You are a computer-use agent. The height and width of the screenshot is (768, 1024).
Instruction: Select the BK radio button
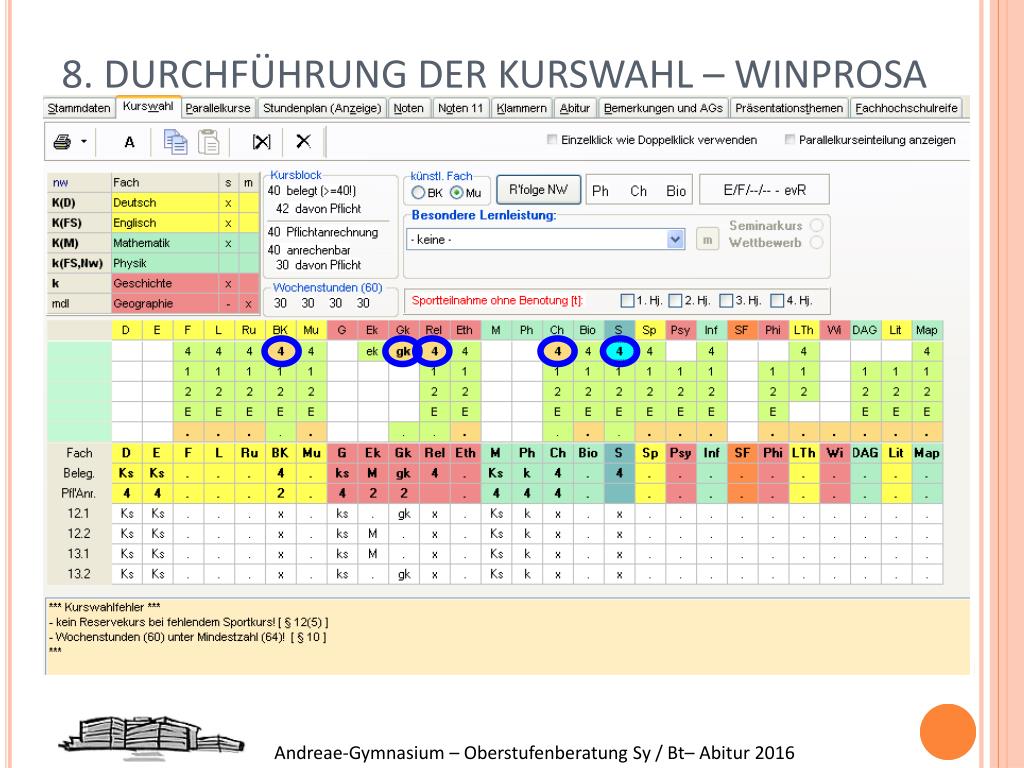point(418,193)
